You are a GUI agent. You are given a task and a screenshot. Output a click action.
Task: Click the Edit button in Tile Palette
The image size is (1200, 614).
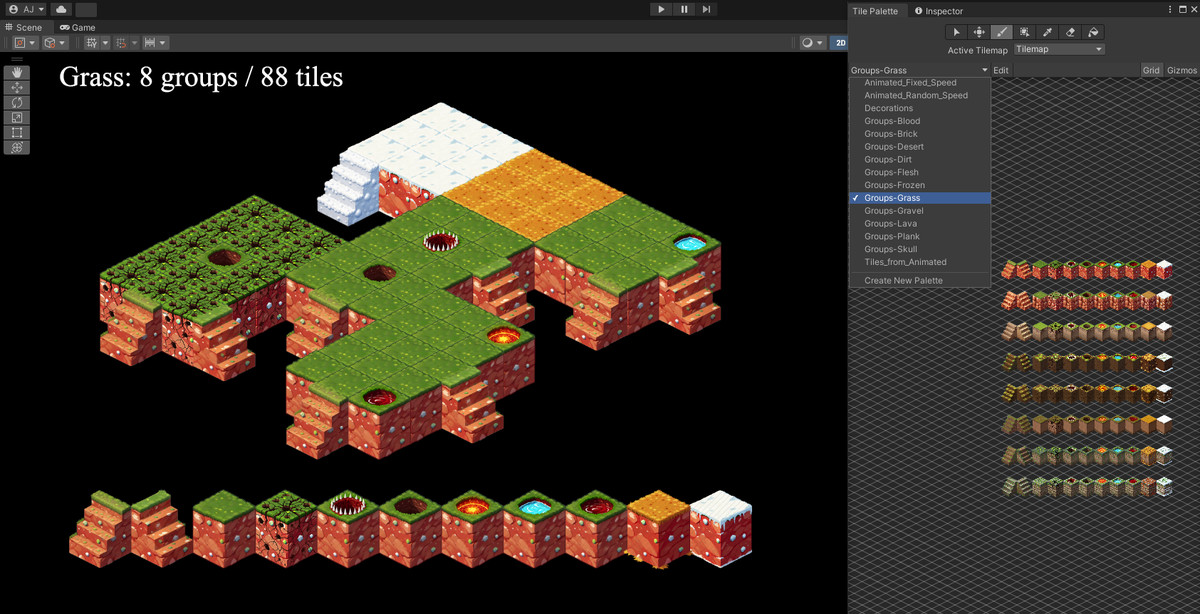[x=1001, y=69]
